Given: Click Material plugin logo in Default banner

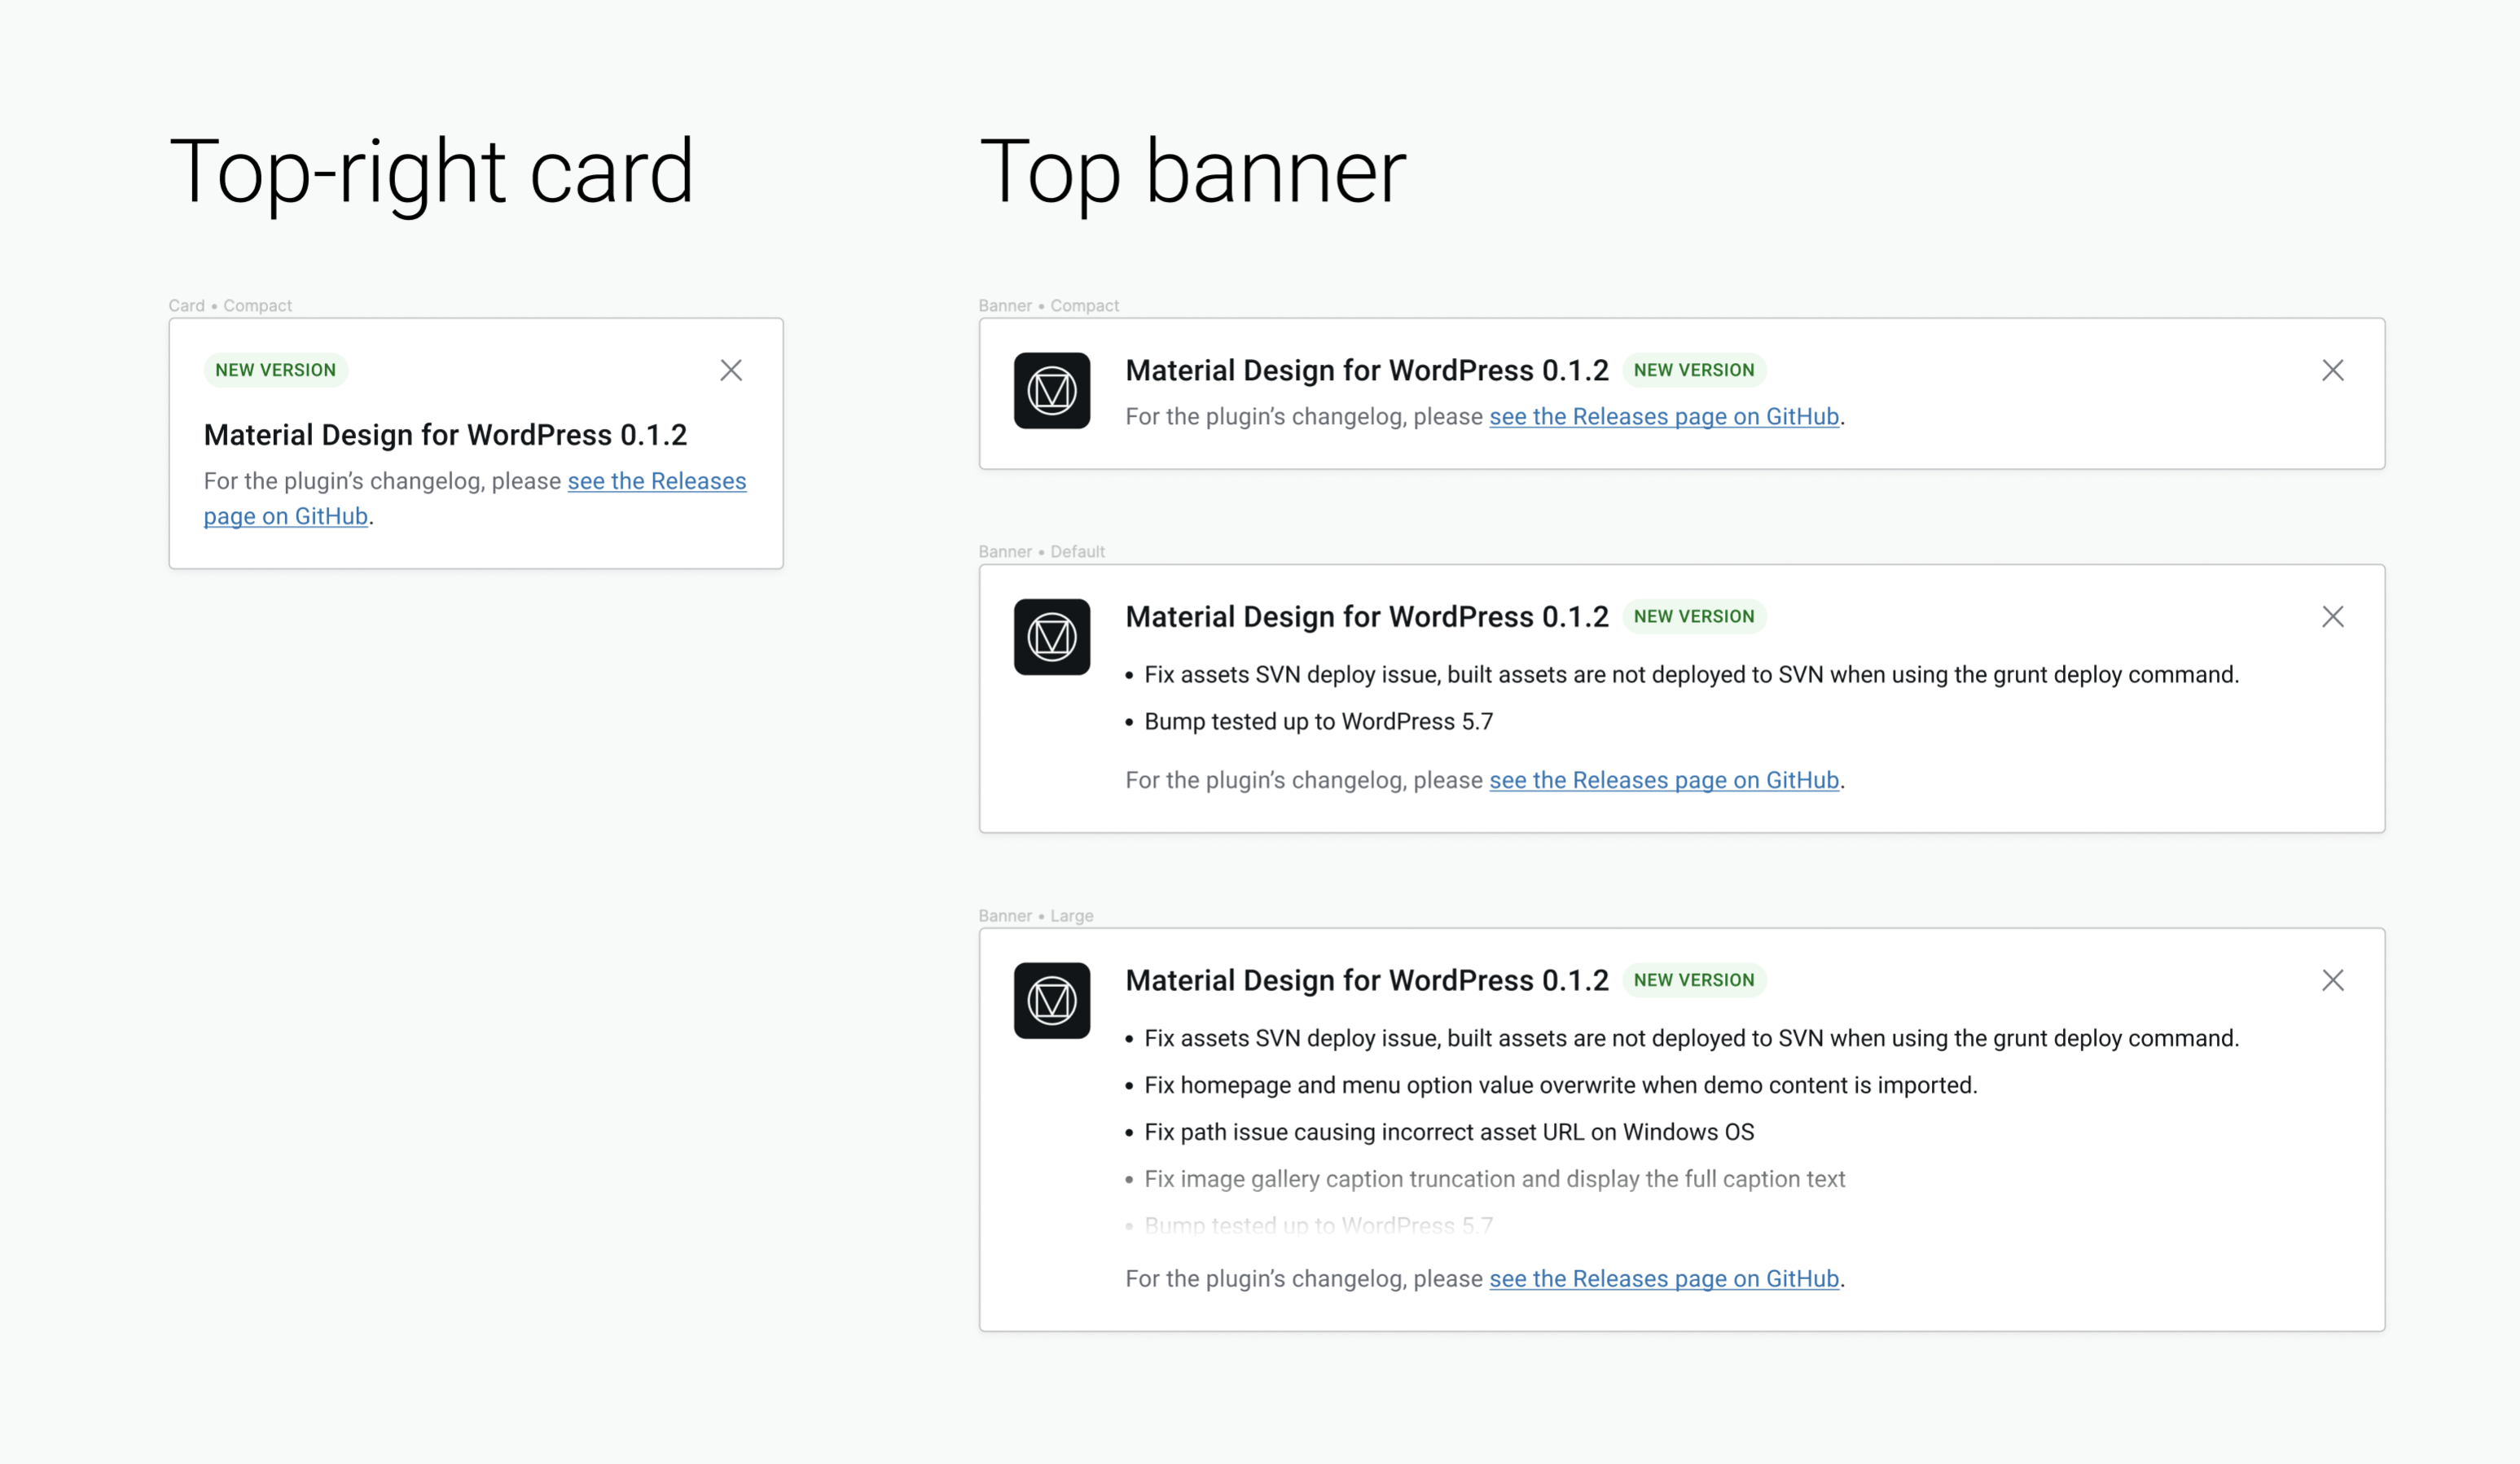Looking at the screenshot, I should tap(1051, 637).
